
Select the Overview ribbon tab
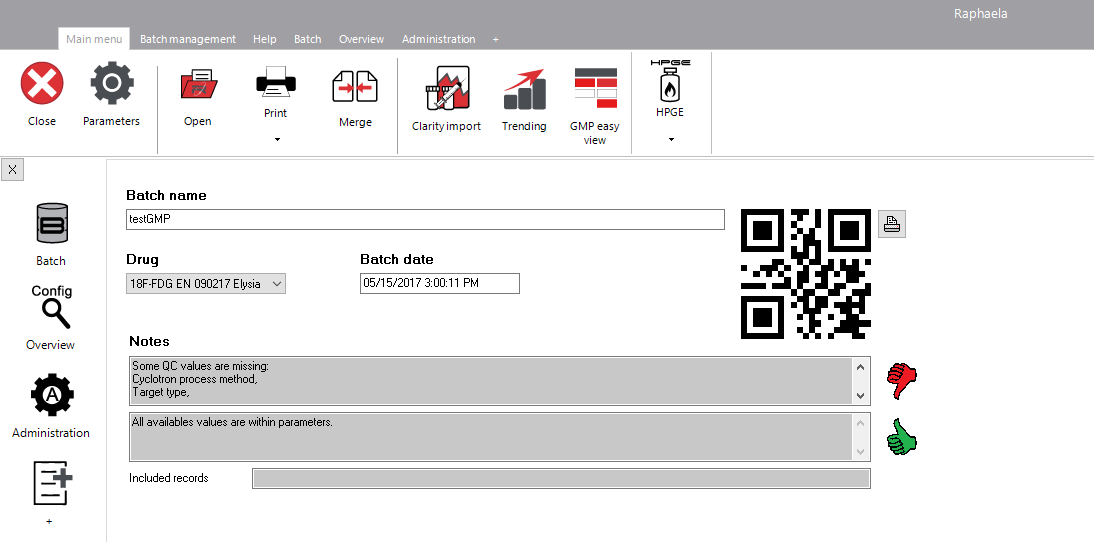click(361, 39)
